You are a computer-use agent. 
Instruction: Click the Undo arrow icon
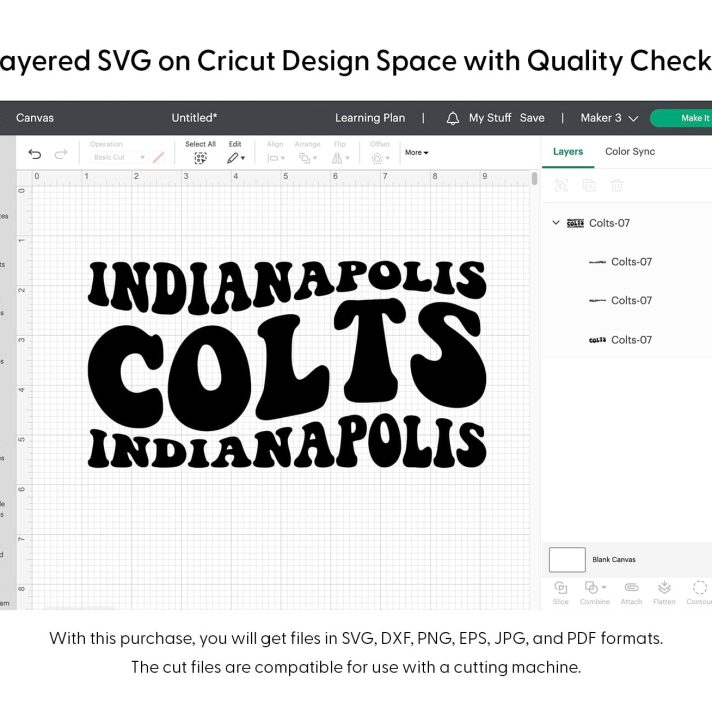(x=35, y=154)
